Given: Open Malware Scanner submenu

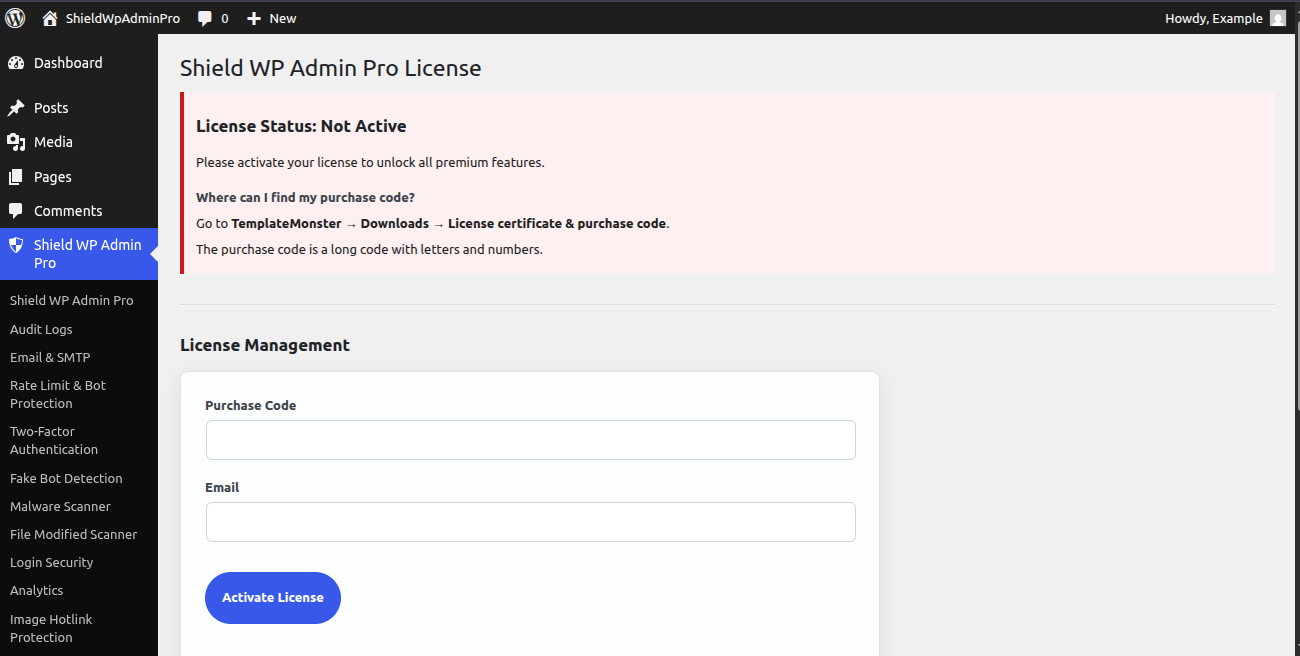Looking at the screenshot, I should pos(60,507).
